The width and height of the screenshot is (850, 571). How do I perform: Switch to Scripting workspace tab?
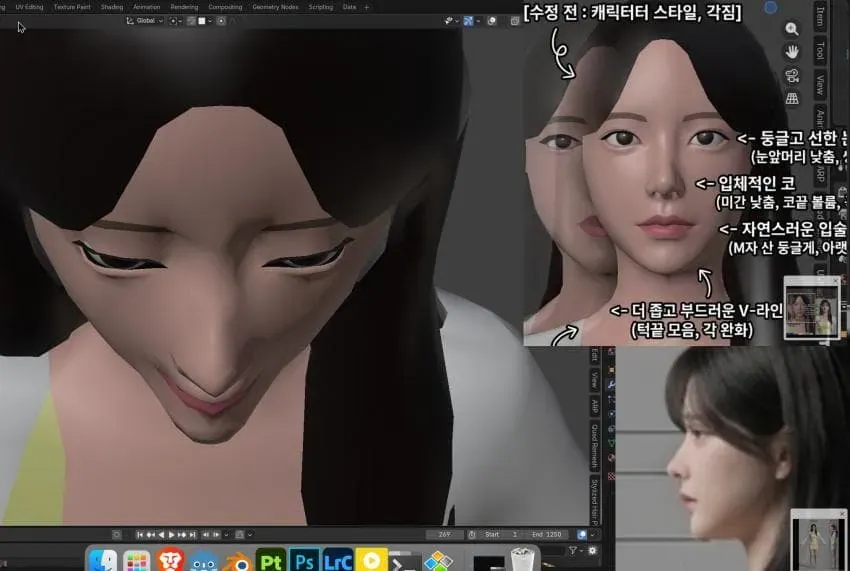pos(320,7)
